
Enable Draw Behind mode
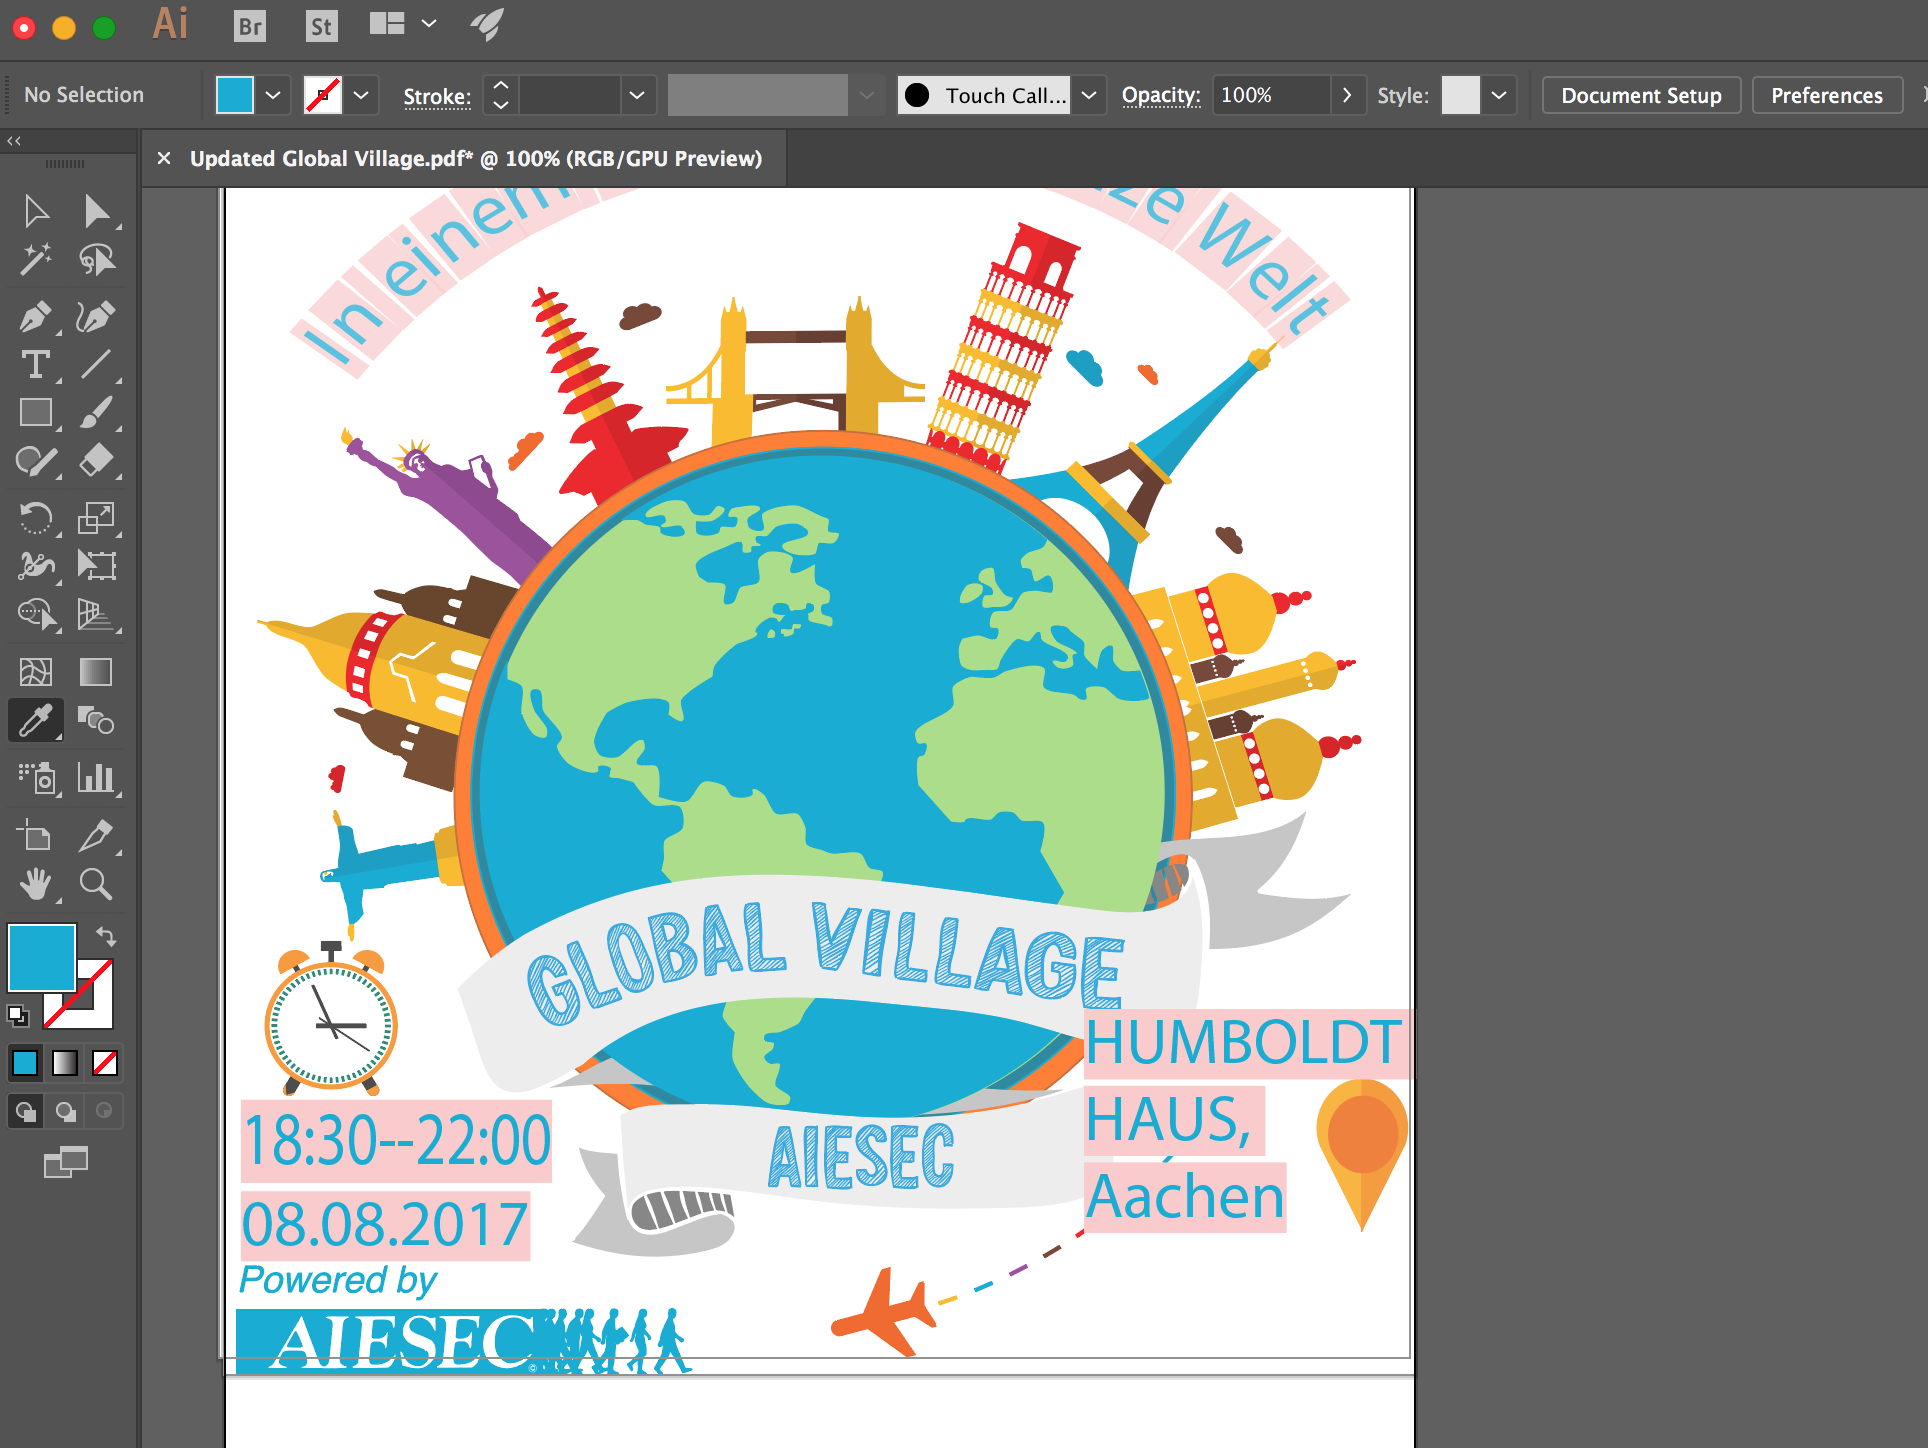tap(65, 1111)
